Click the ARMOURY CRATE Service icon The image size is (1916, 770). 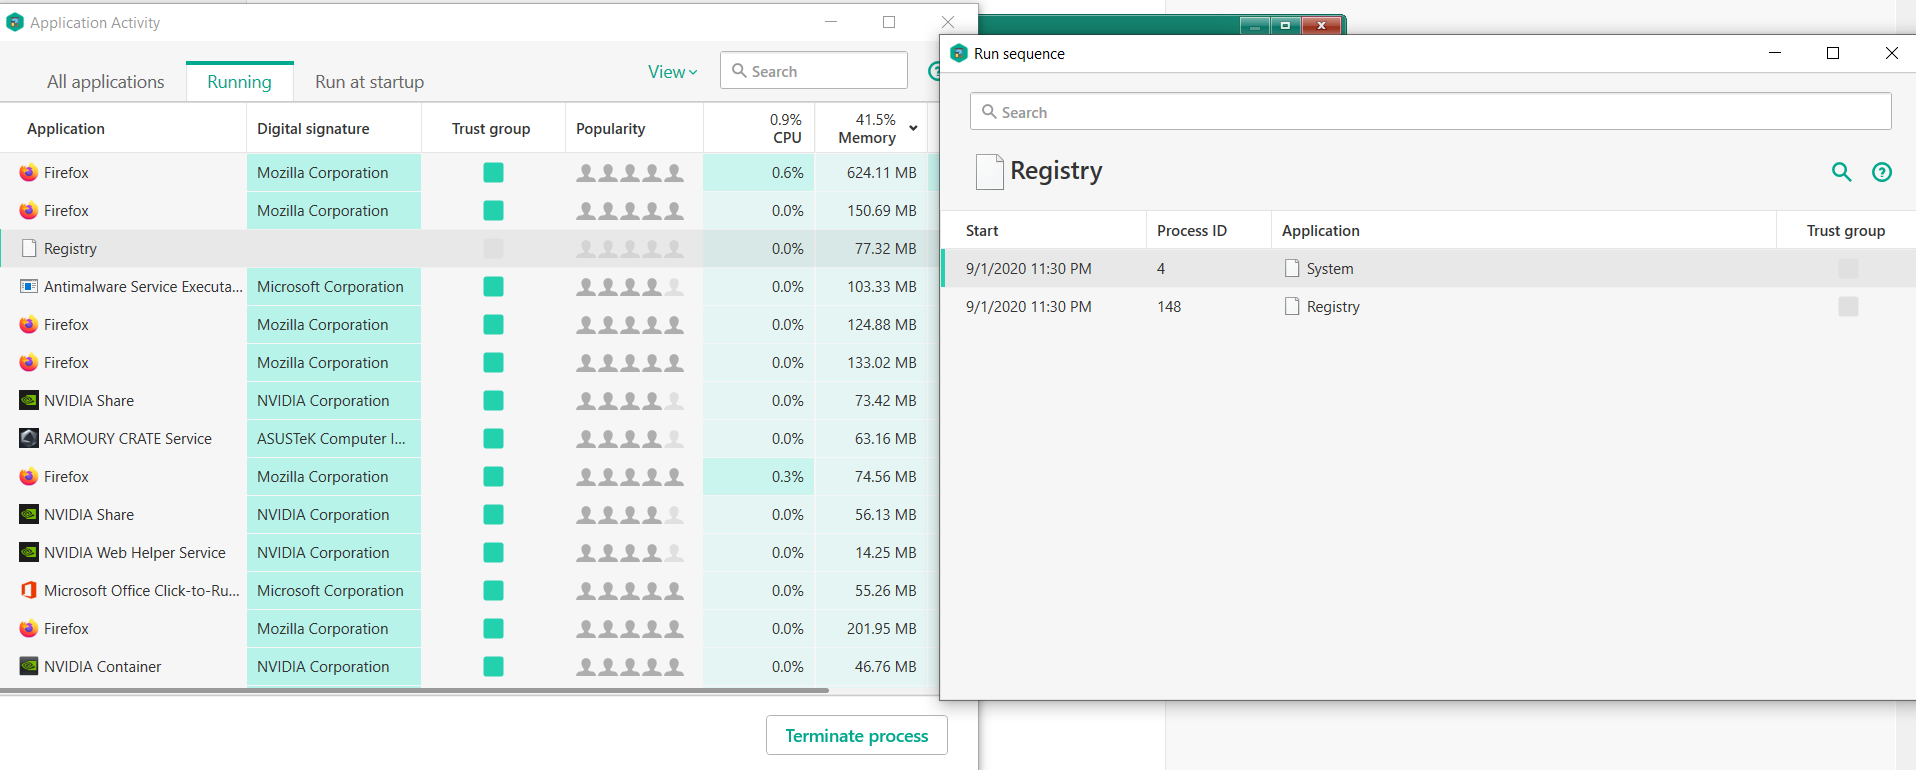tap(29, 439)
